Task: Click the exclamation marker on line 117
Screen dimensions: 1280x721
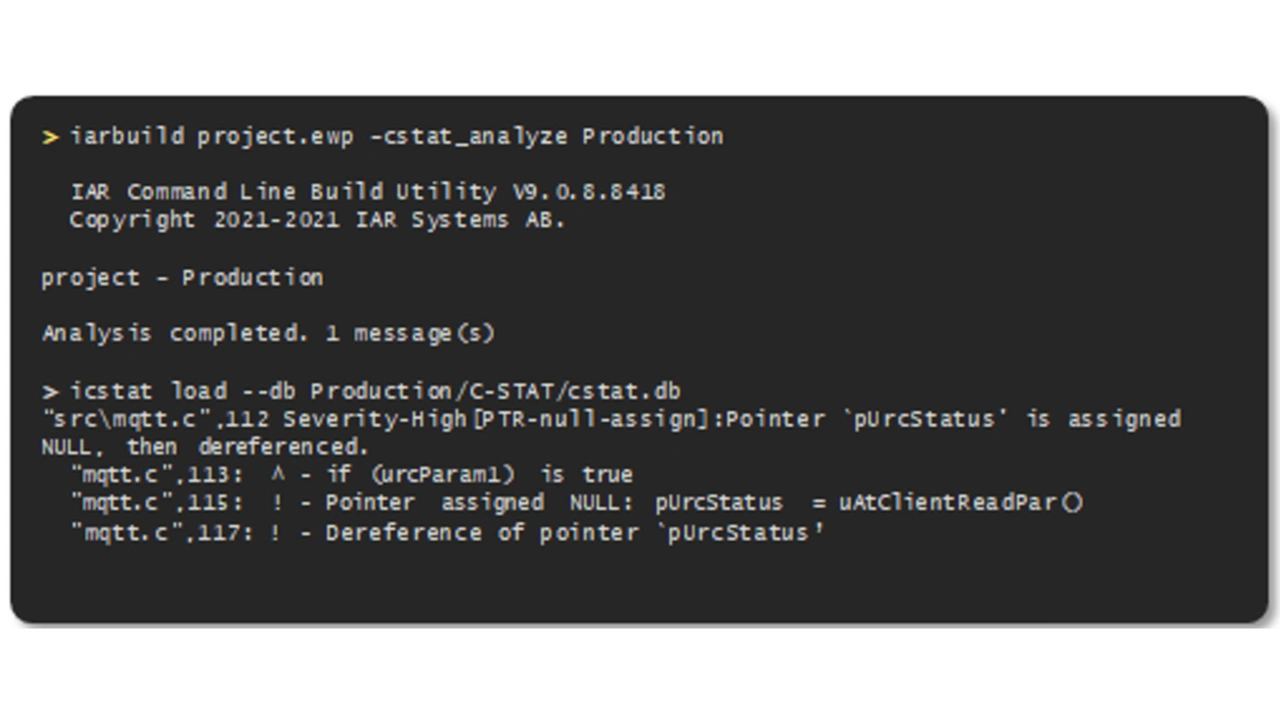Action: pyautogui.click(x=276, y=532)
